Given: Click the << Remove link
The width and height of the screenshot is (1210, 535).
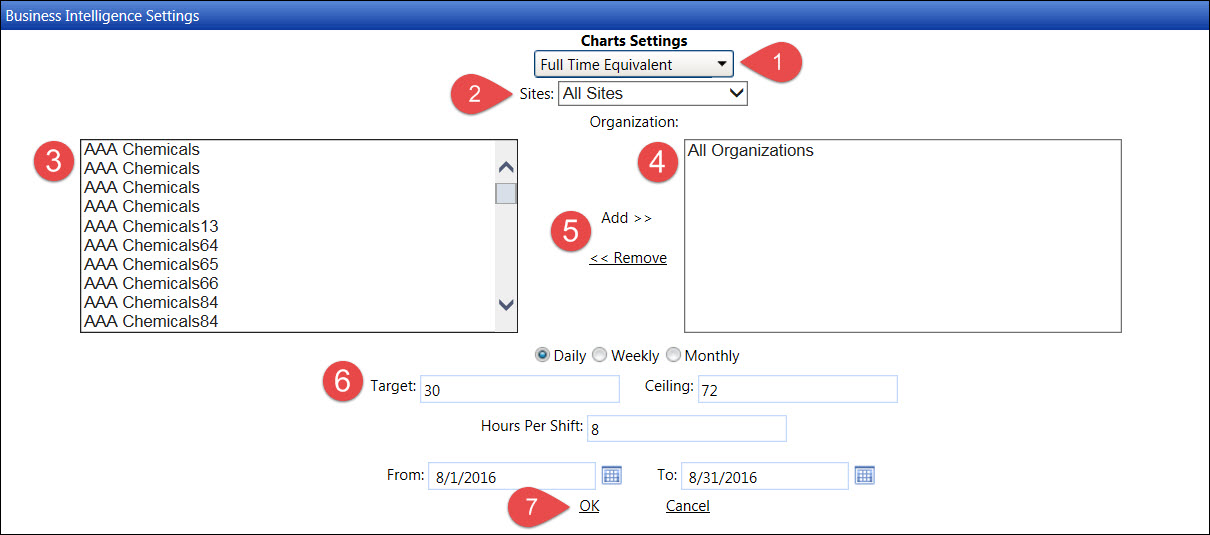Looking at the screenshot, I should 628,258.
